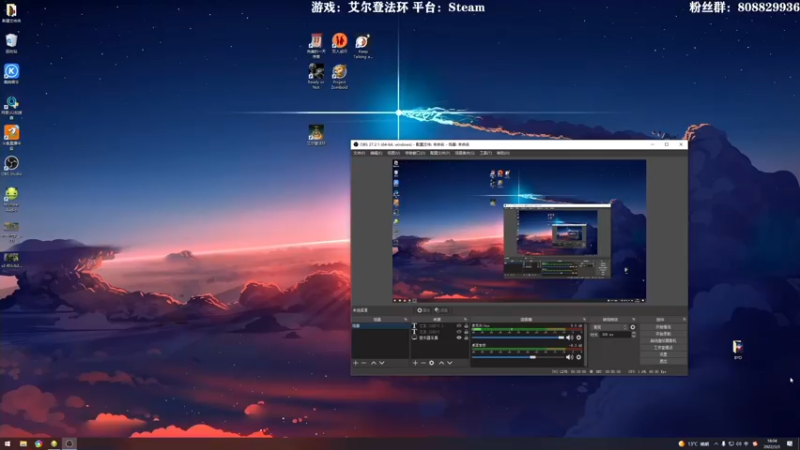The width and height of the screenshot is (800, 450).
Task: Open the Profile (配置文件) menu in OBS
Action: (x=439, y=153)
